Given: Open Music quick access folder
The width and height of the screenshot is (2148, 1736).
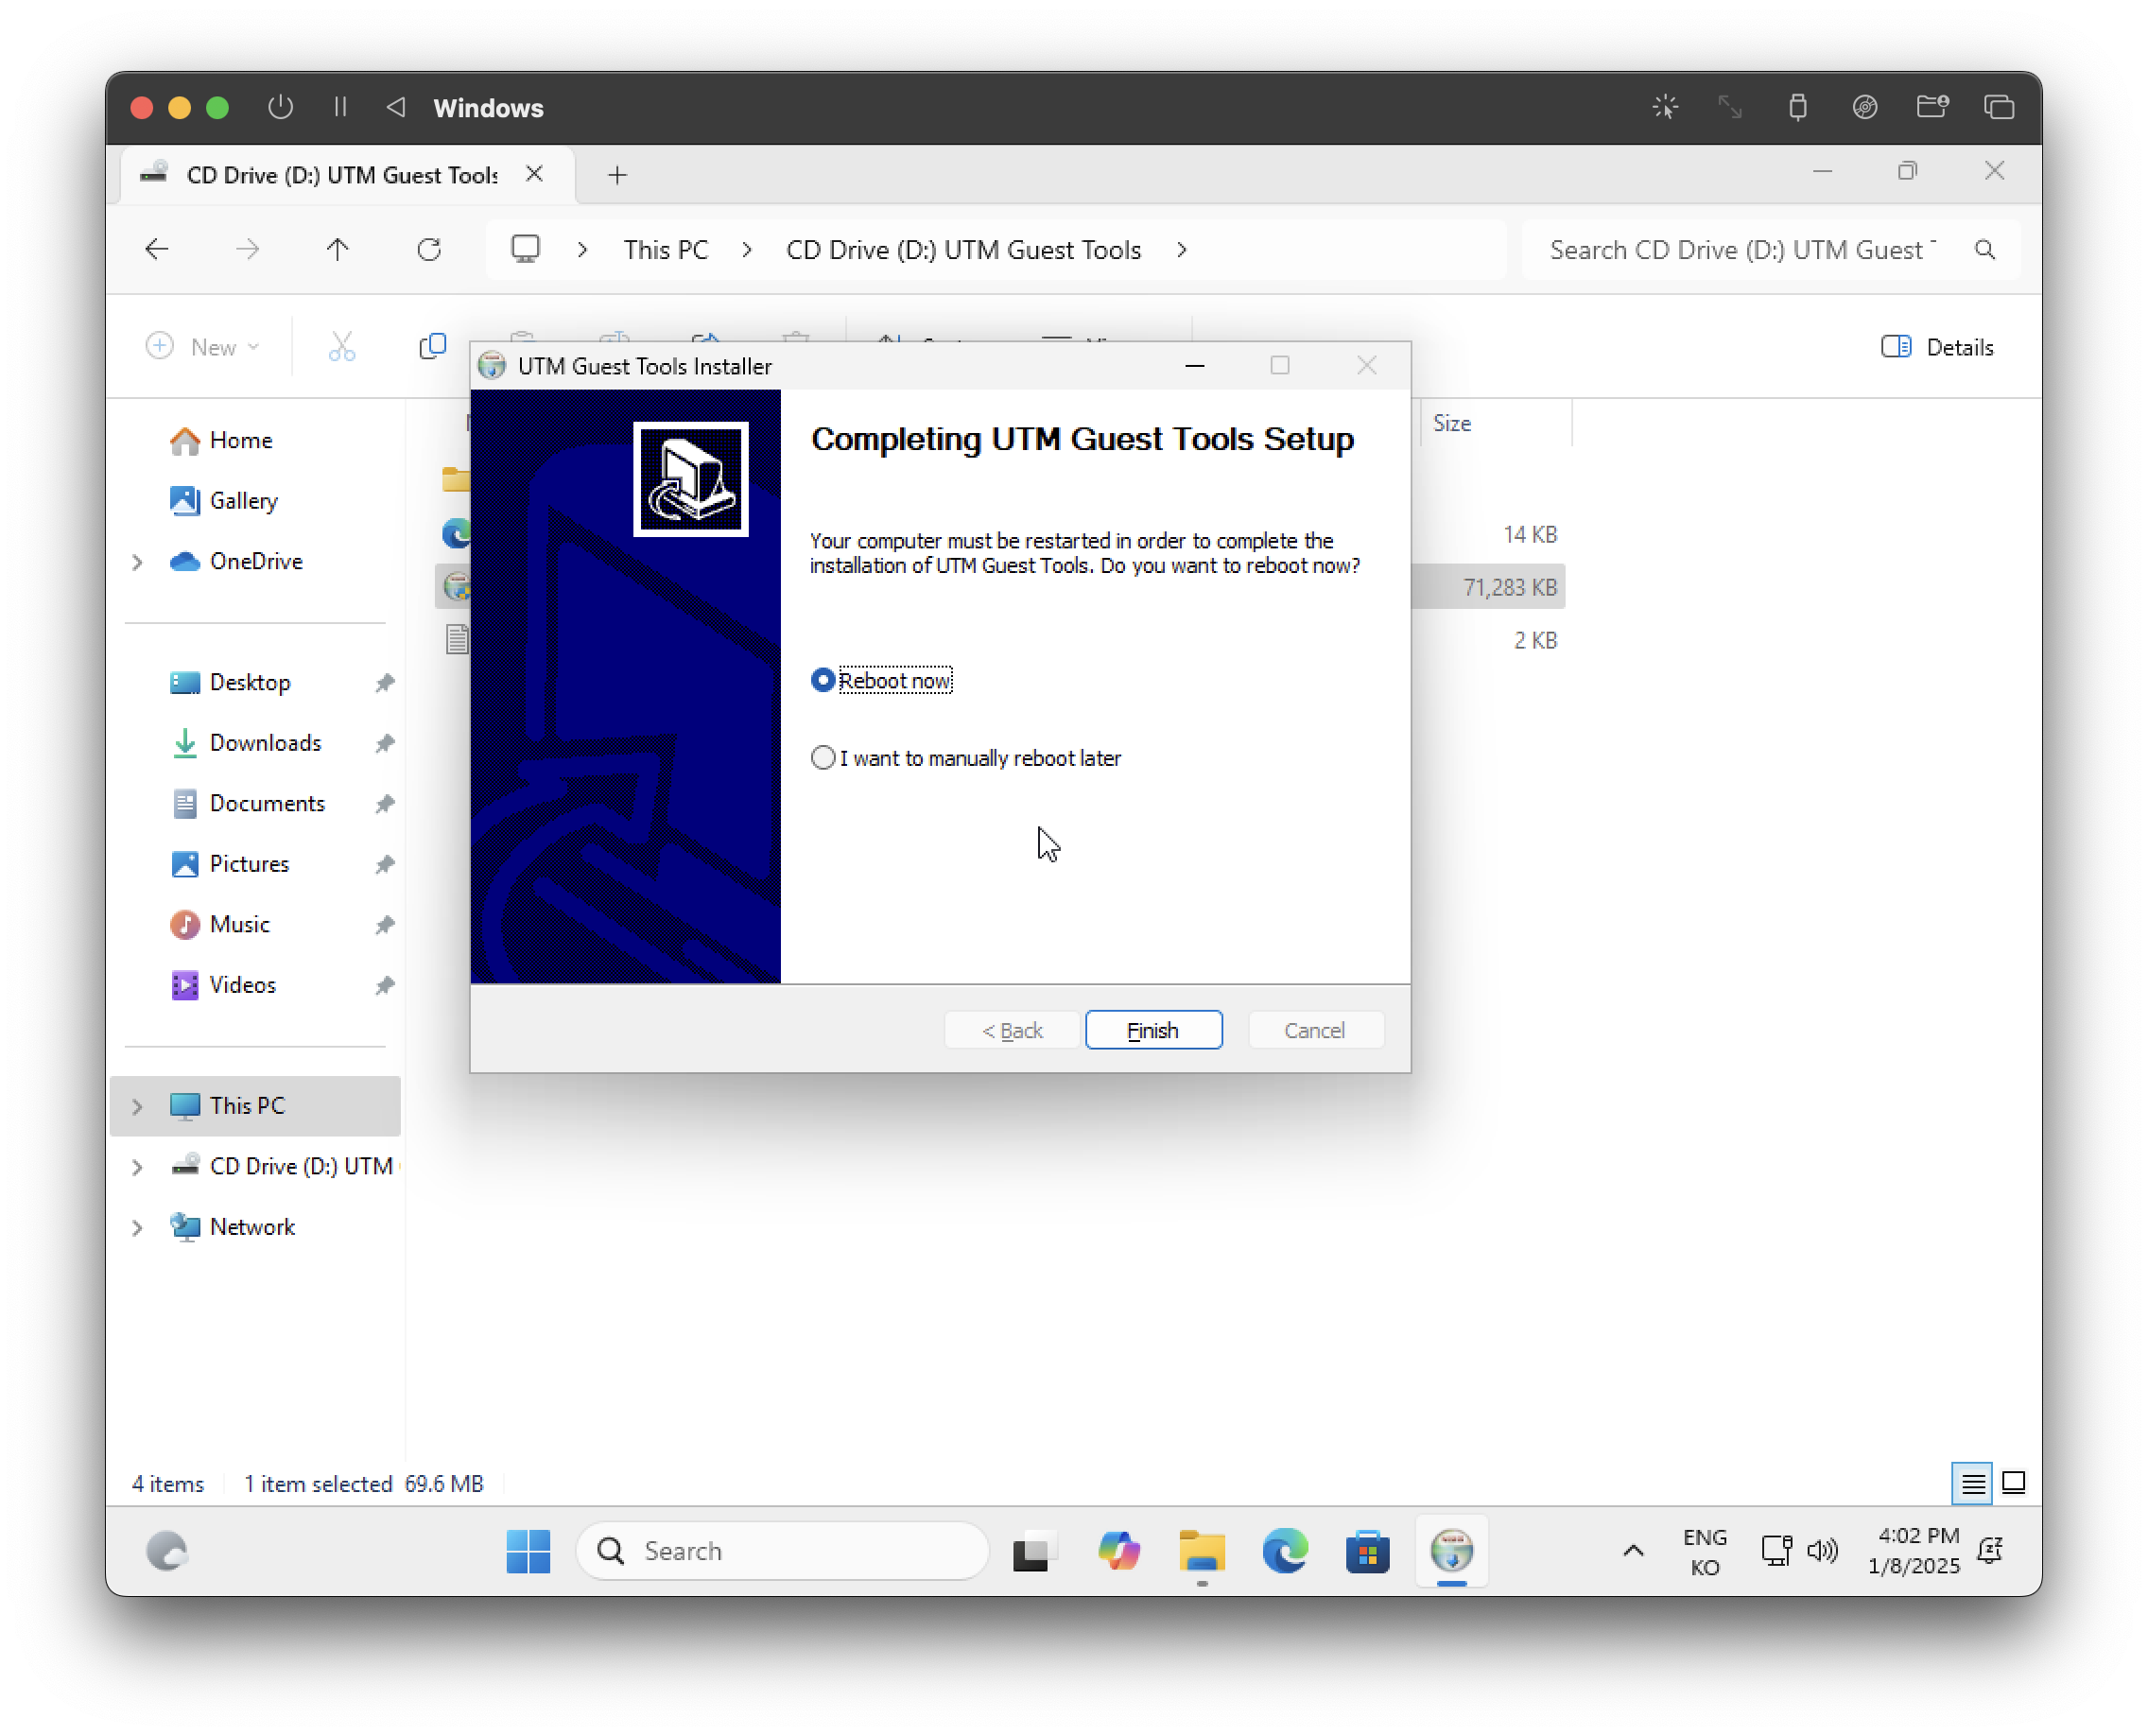Looking at the screenshot, I should pyautogui.click(x=240, y=925).
